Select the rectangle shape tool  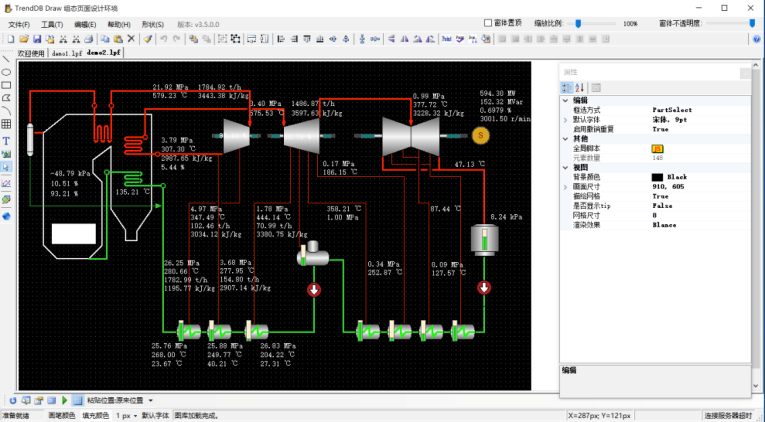6,85
